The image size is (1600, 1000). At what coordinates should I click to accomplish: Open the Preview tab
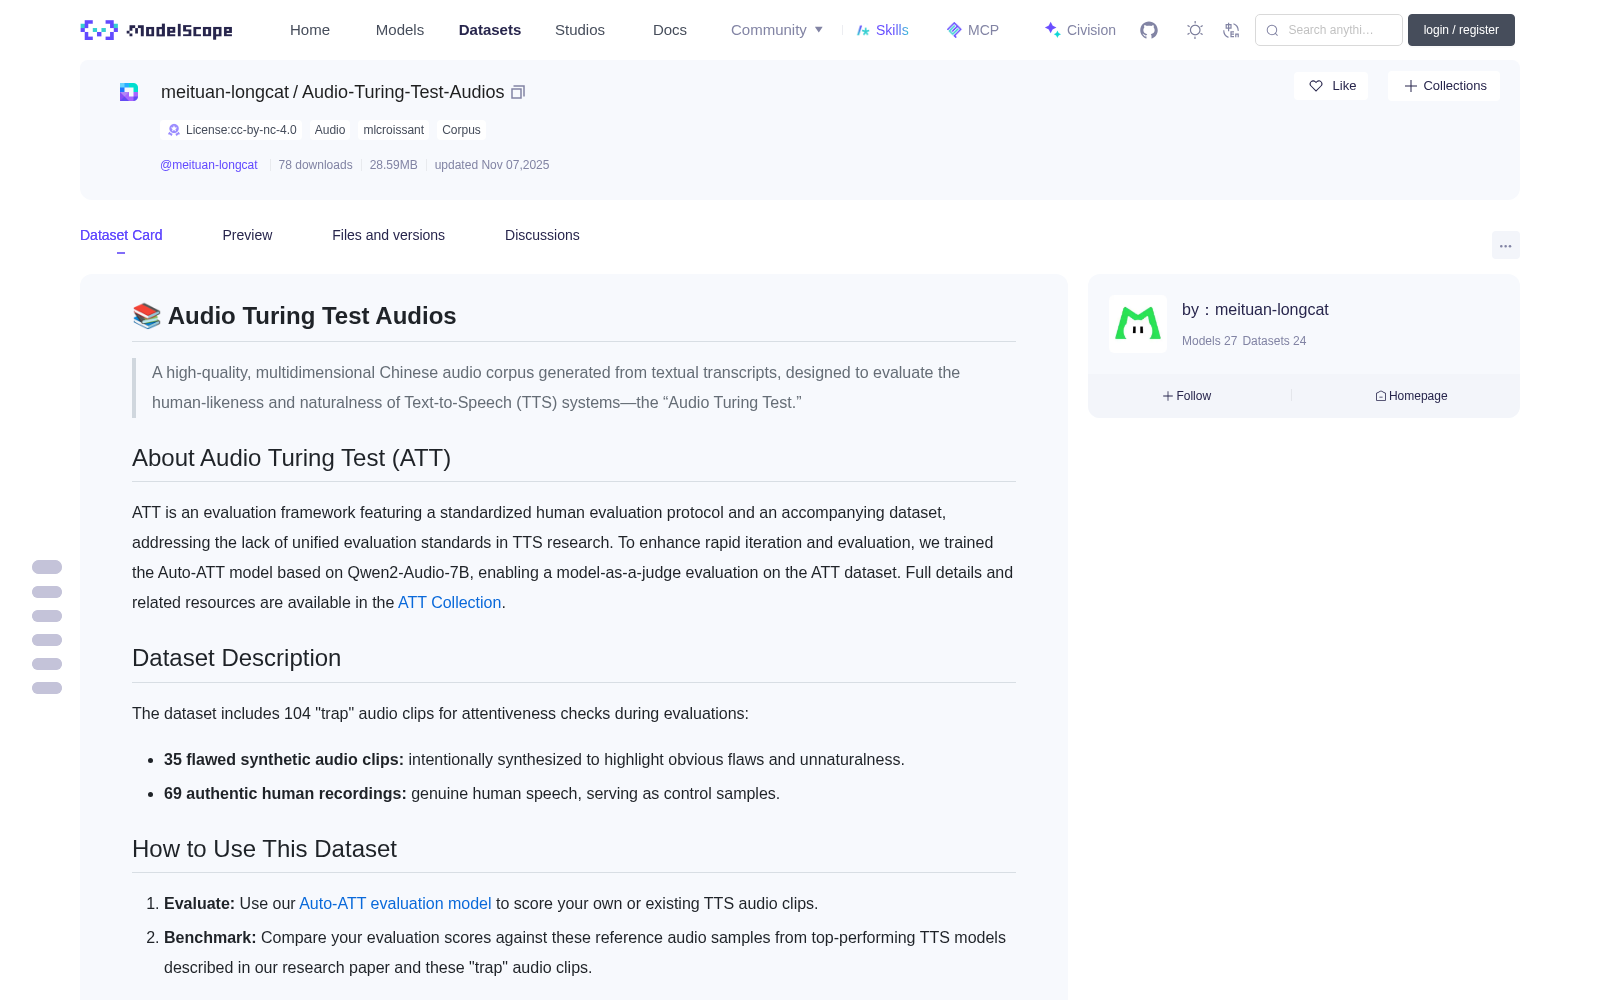tap(247, 235)
